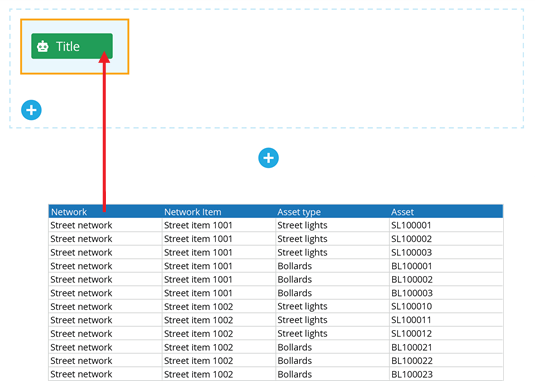The height and width of the screenshot is (381, 535).
Task: Add section with the centered plus icon
Action: coord(269,158)
